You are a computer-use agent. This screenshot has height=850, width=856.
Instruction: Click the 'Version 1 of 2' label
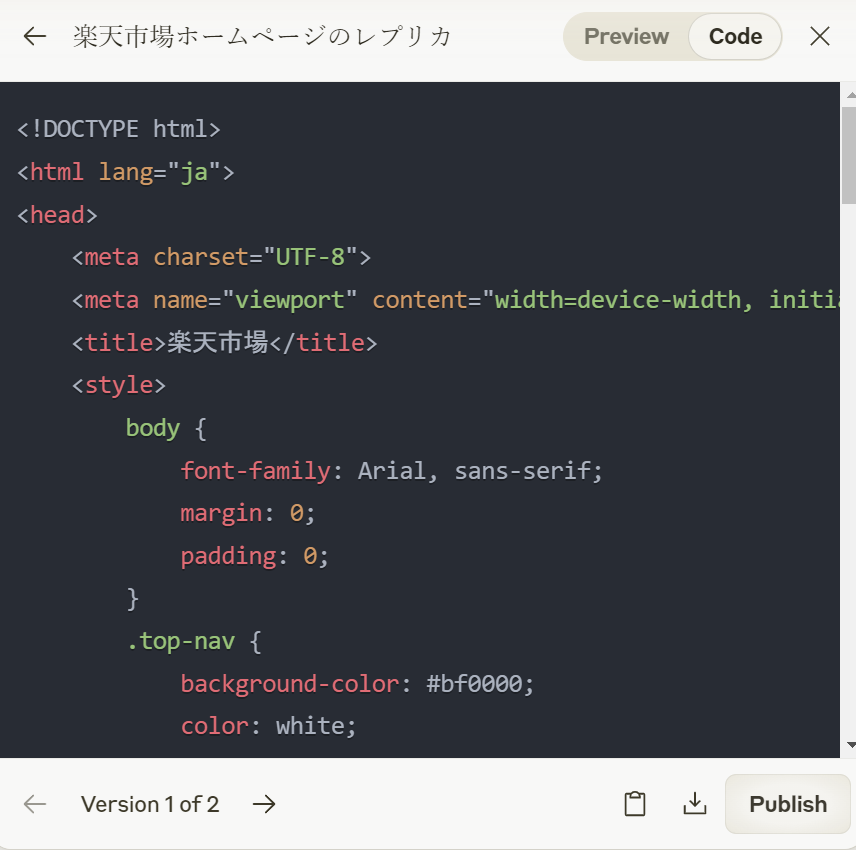[150, 804]
